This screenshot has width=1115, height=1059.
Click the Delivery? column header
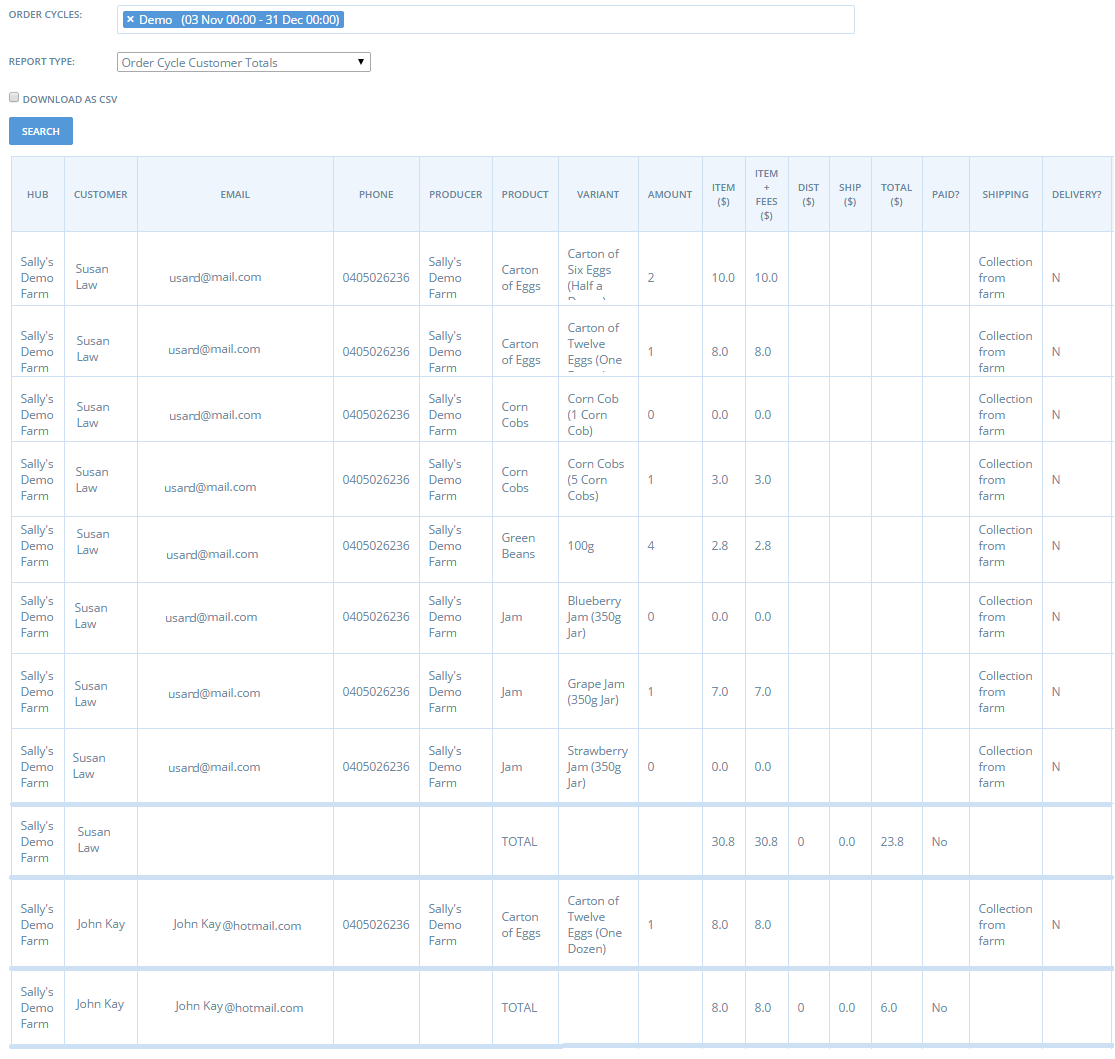click(x=1076, y=194)
